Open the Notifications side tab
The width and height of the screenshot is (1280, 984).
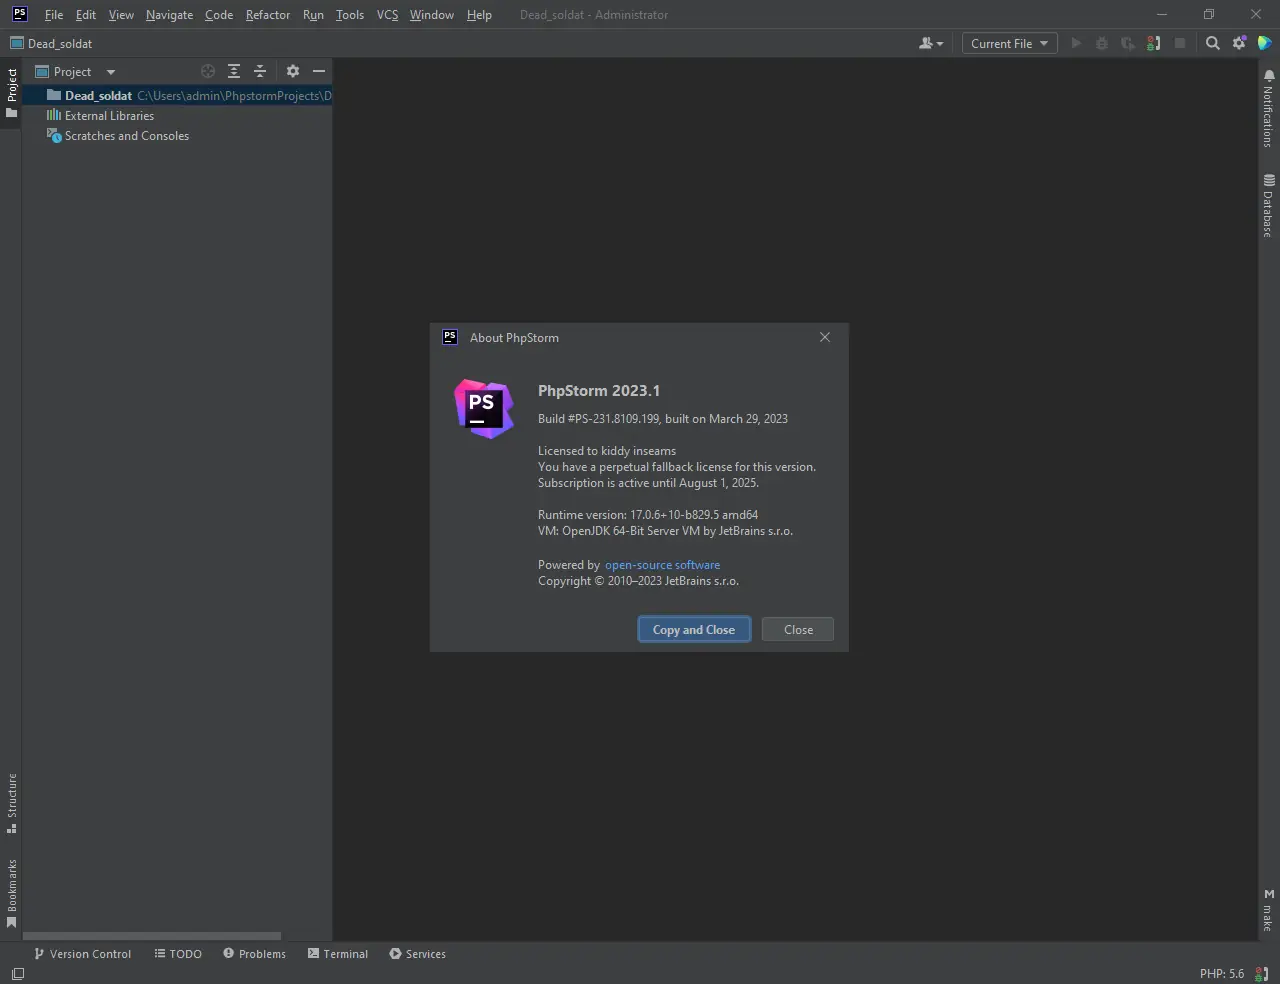tap(1268, 109)
